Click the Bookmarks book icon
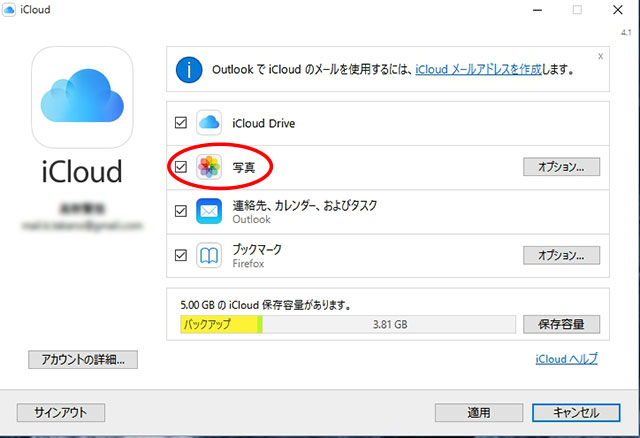The image size is (640, 438). click(209, 255)
